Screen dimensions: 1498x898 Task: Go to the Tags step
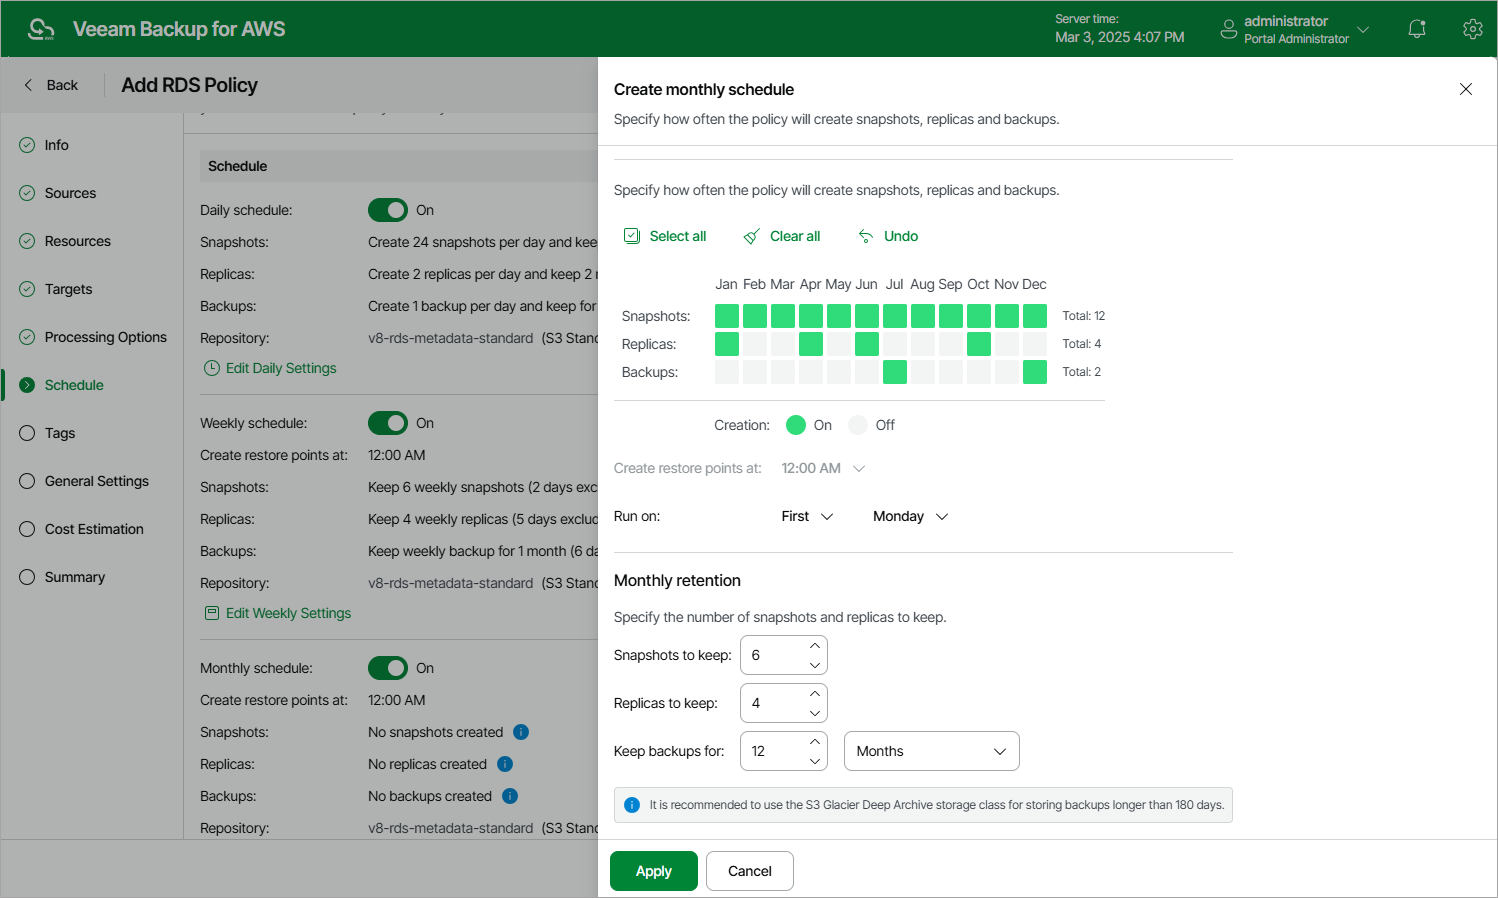point(61,433)
